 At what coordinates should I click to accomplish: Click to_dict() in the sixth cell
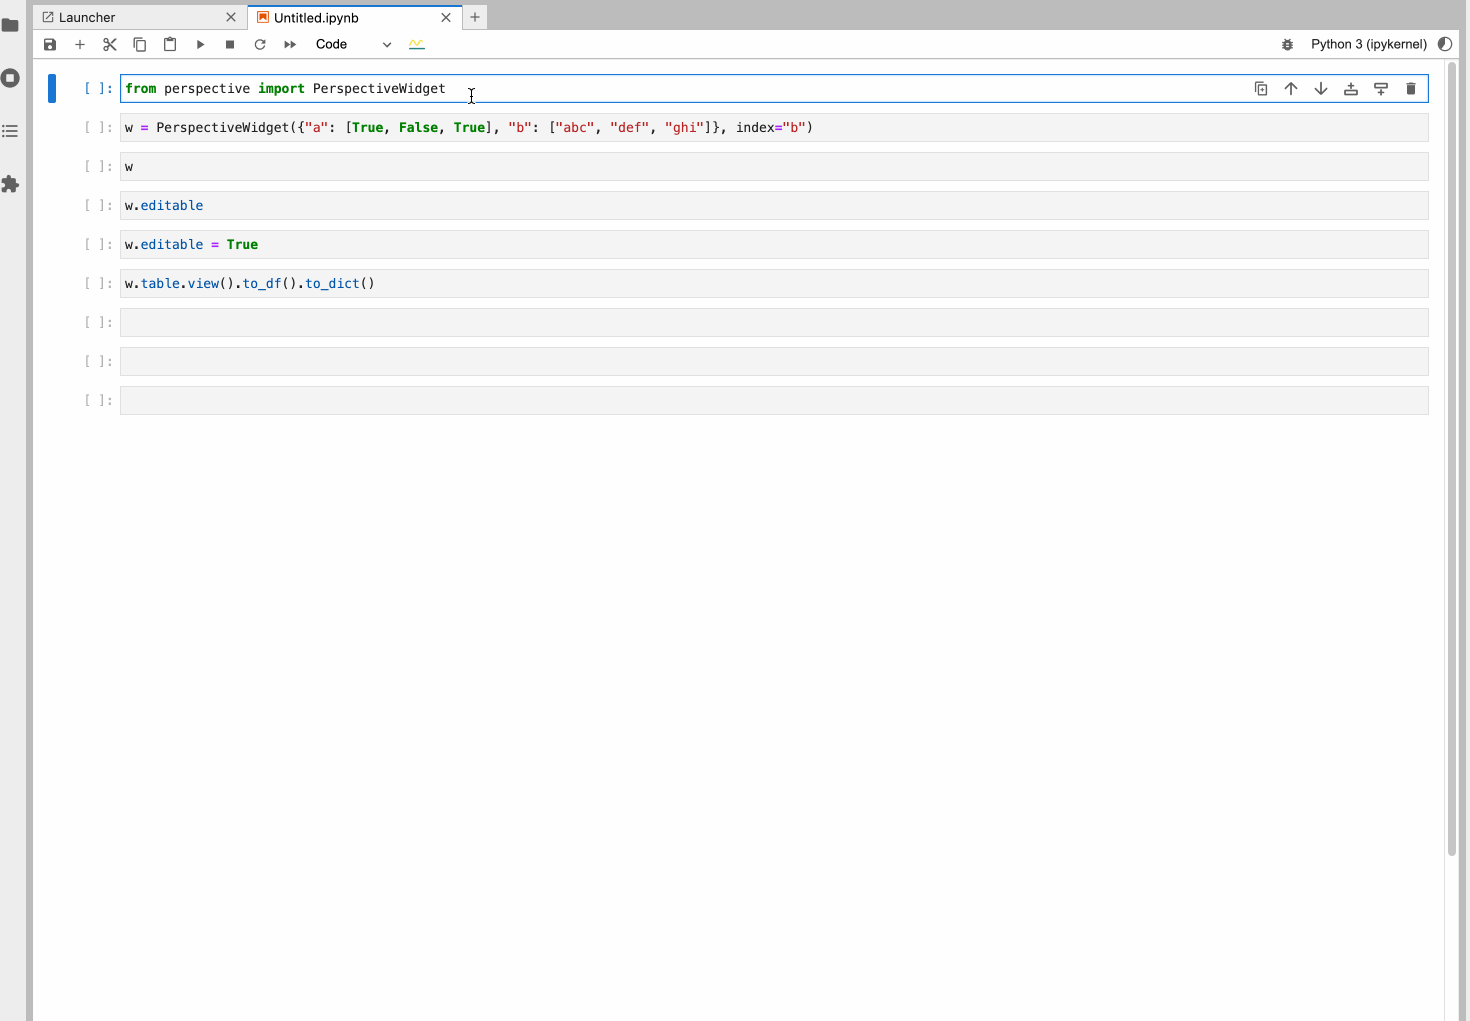(x=340, y=284)
